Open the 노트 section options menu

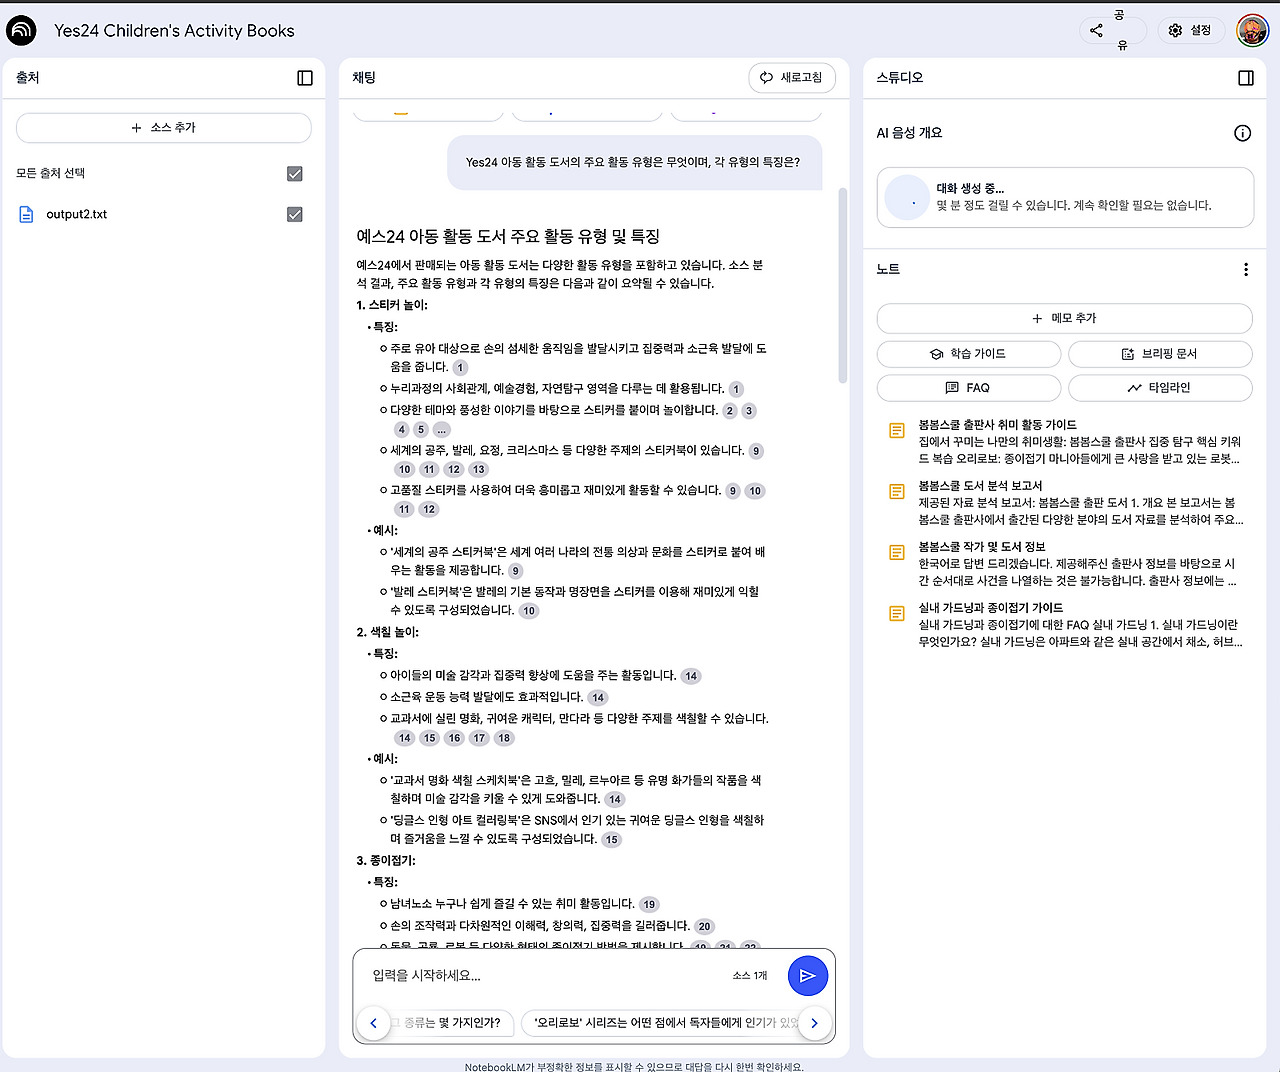[1245, 269]
